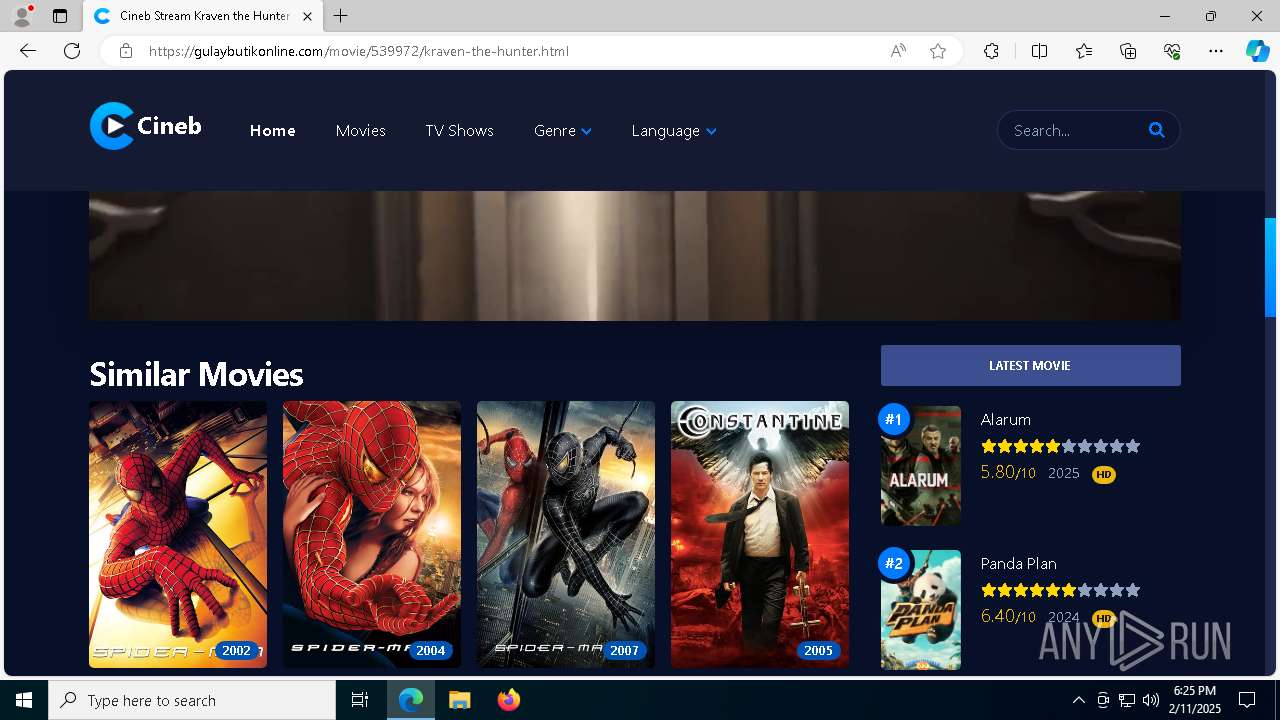Open Microsoft Edge from the taskbar
Image resolution: width=1280 pixels, height=720 pixels.
(x=411, y=700)
